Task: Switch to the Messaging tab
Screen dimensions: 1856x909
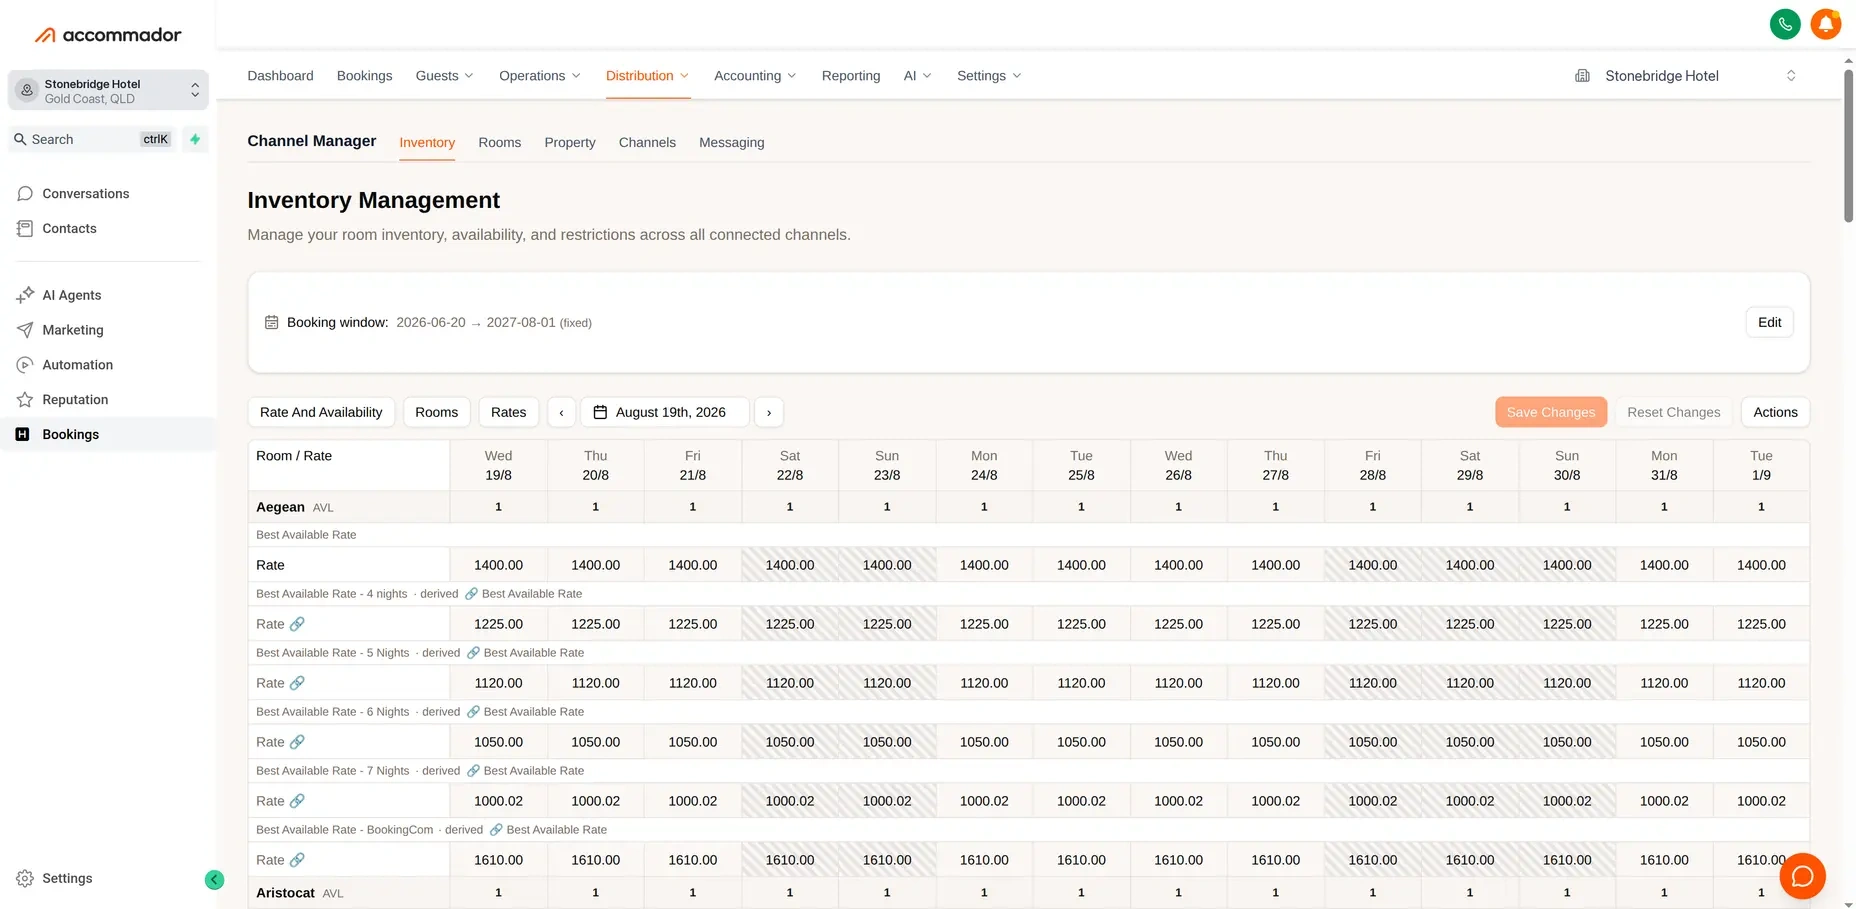Action: pos(731,143)
